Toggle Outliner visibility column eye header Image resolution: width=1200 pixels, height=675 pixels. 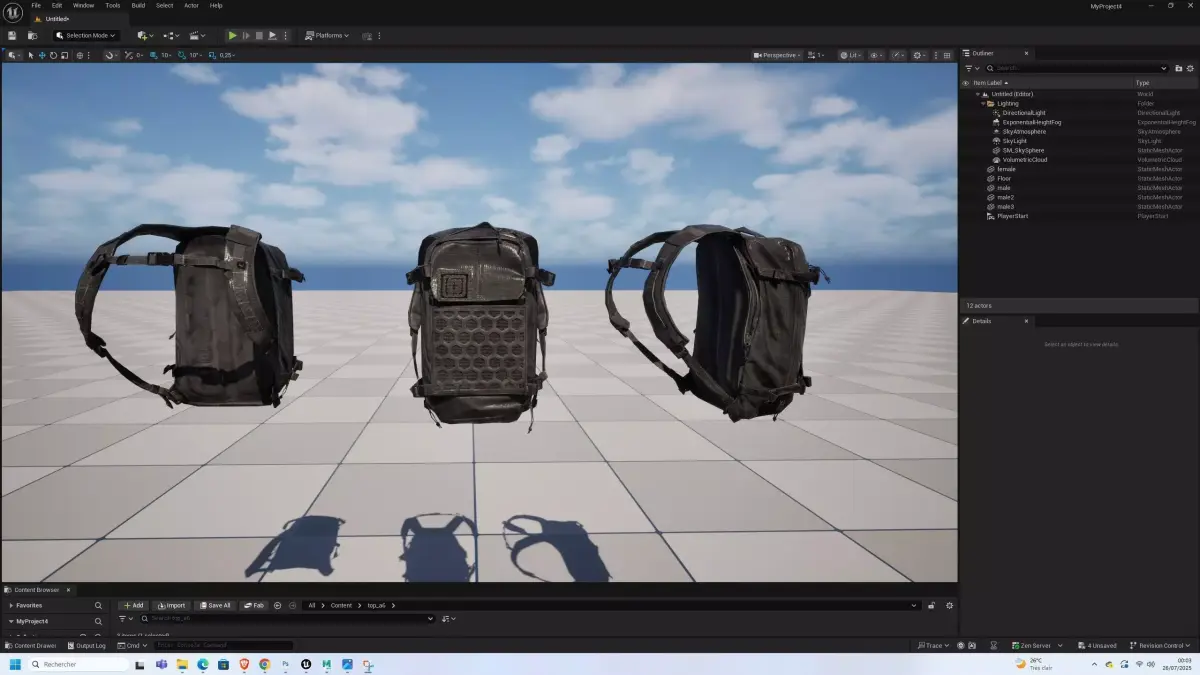pyautogui.click(x=966, y=83)
